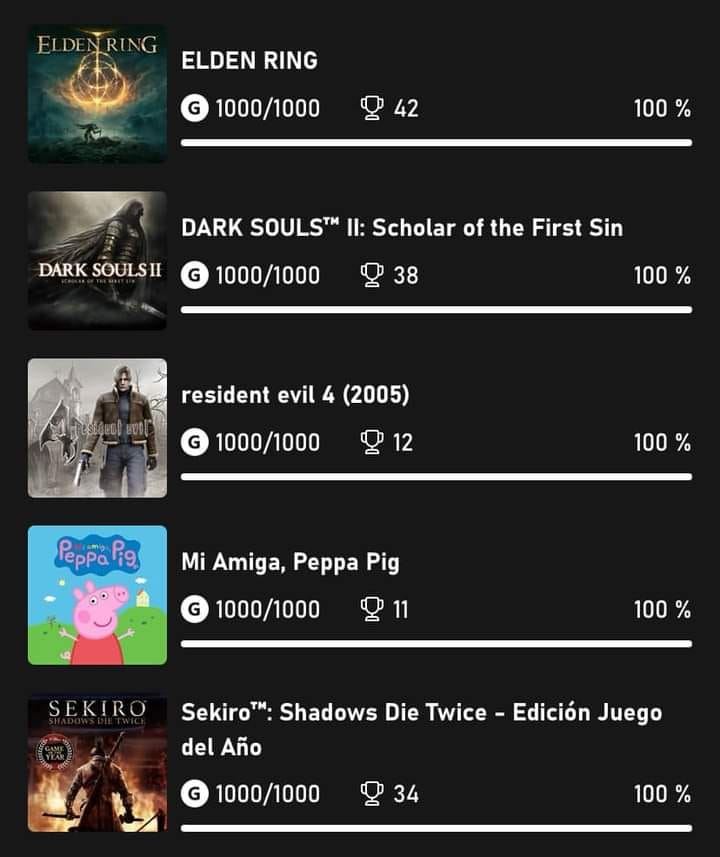Open the Peppa Pig game cover thumbnail
720x857 pixels.
[97, 595]
